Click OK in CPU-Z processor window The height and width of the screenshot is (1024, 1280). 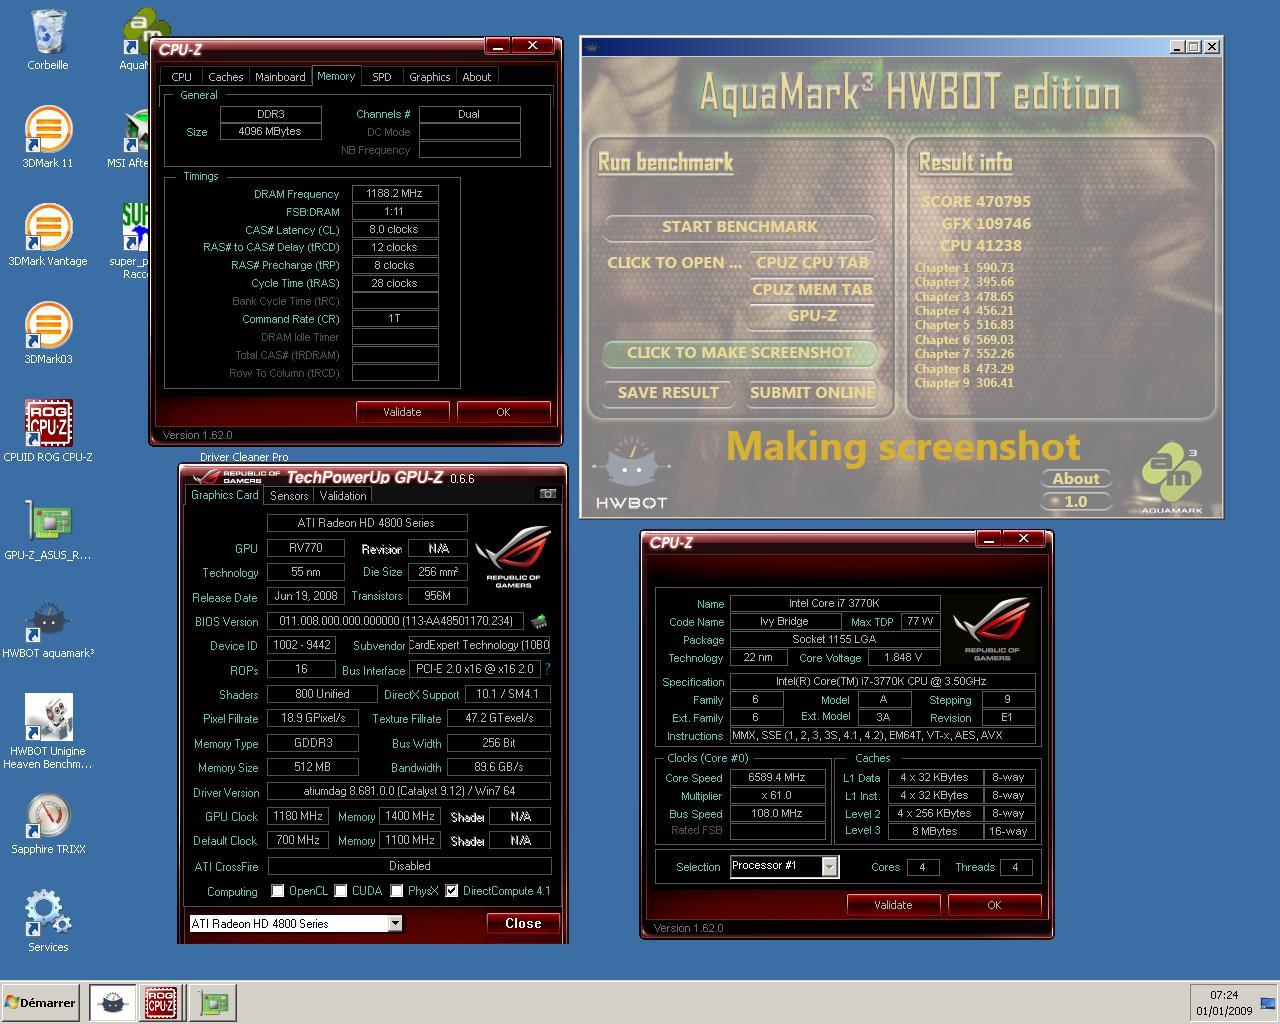pos(994,905)
